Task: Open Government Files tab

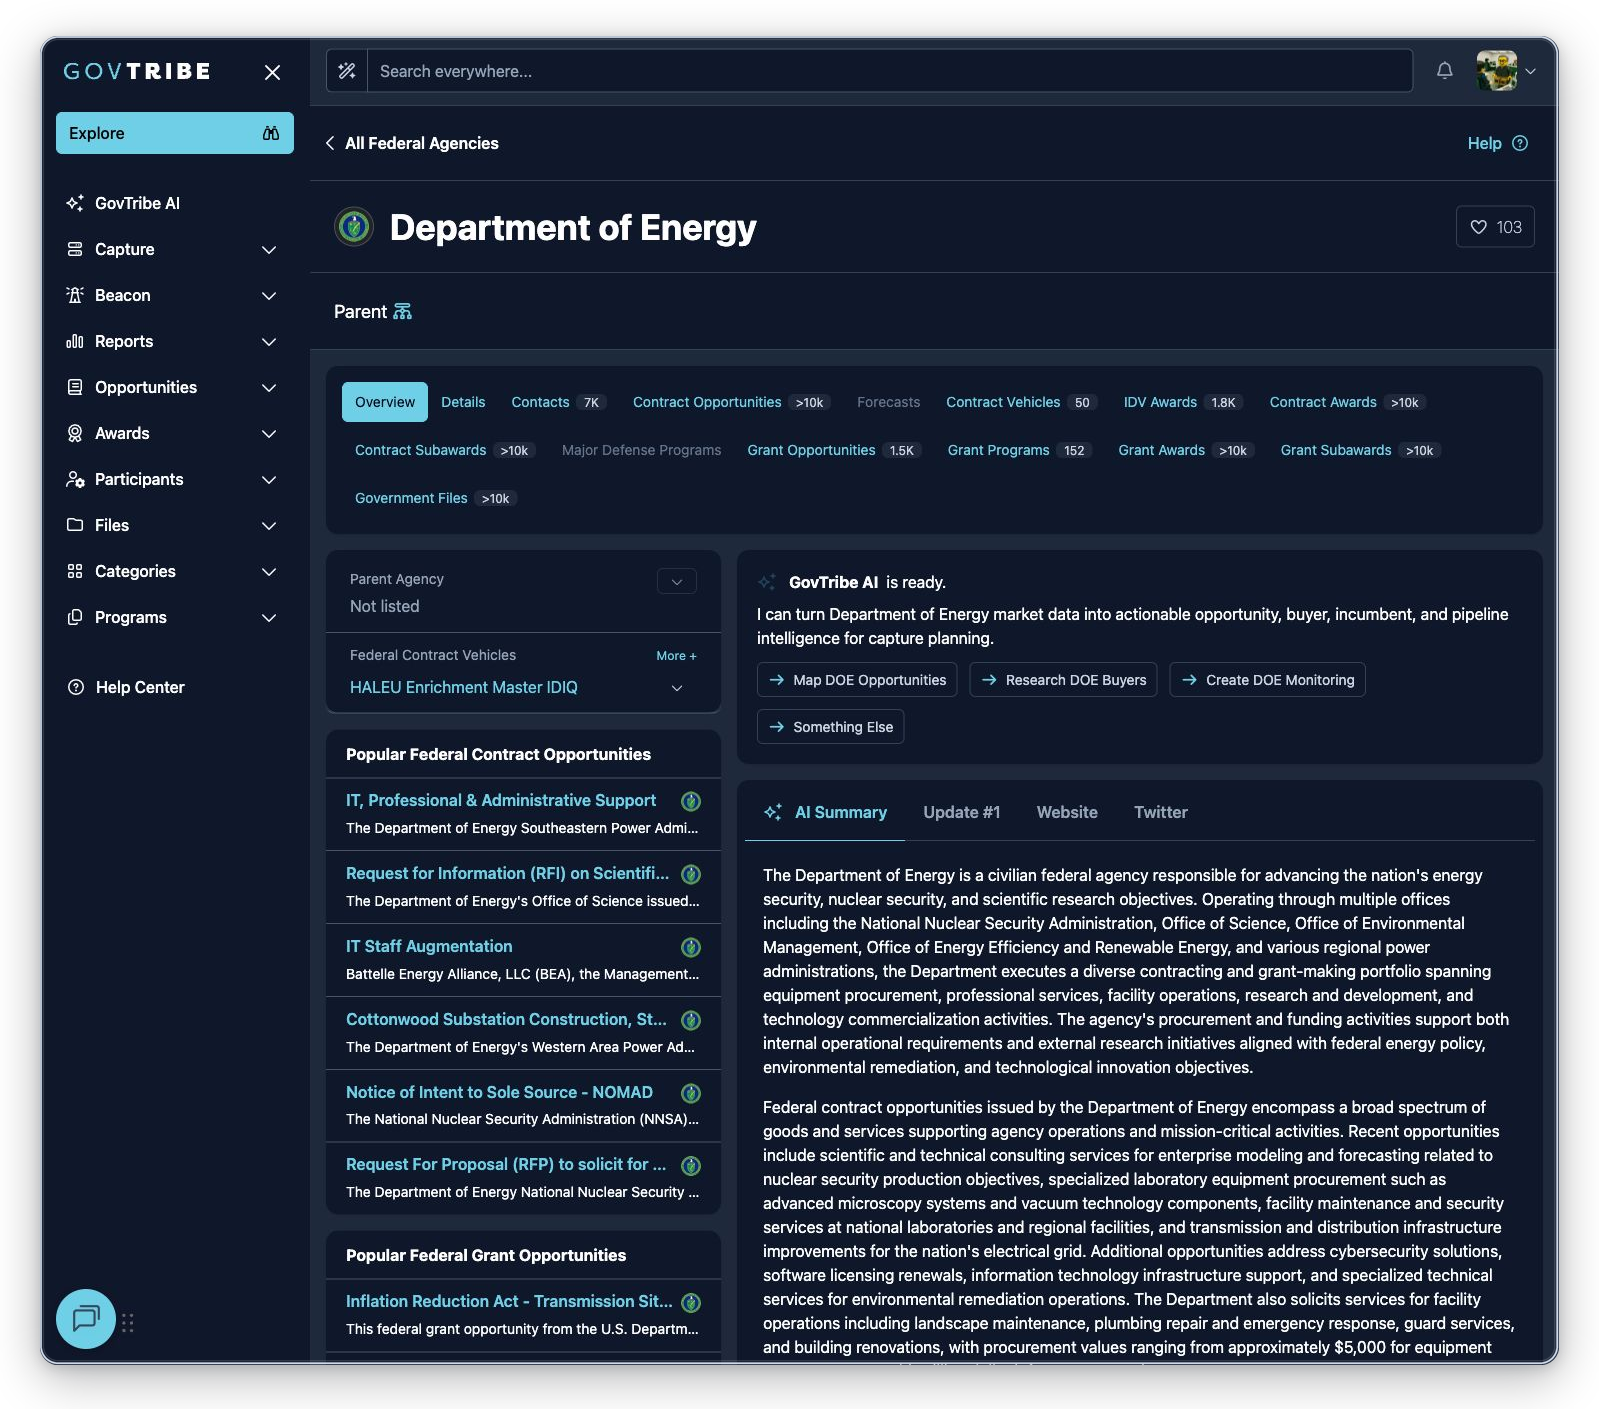Action: [x=435, y=498]
